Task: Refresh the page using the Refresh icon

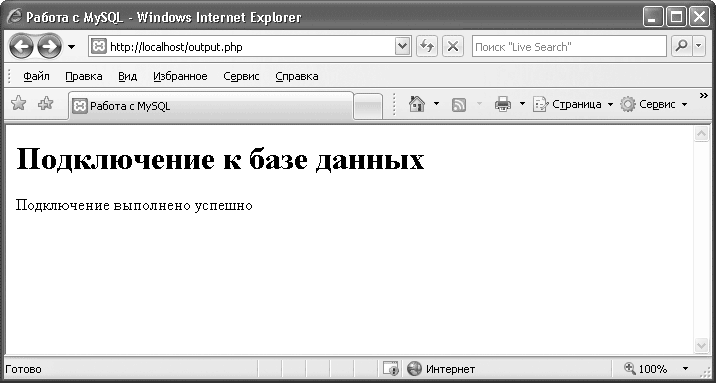Action: [427, 47]
